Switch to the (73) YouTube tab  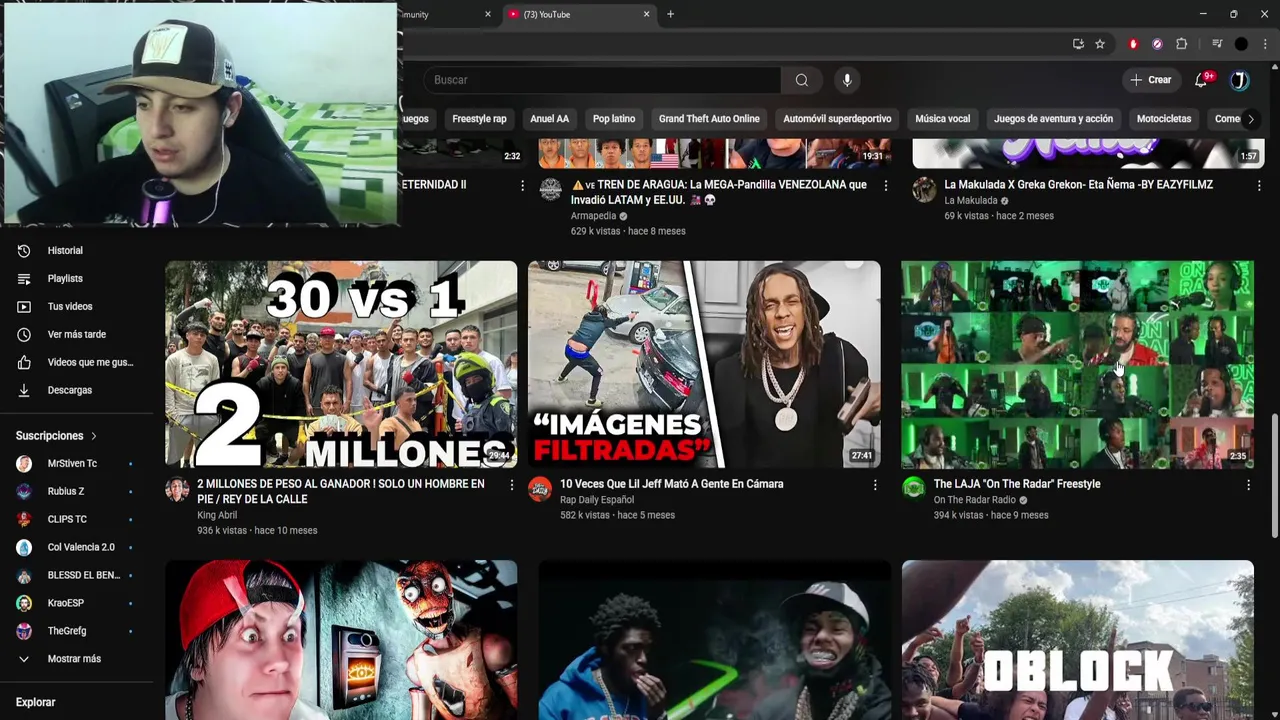pos(578,14)
